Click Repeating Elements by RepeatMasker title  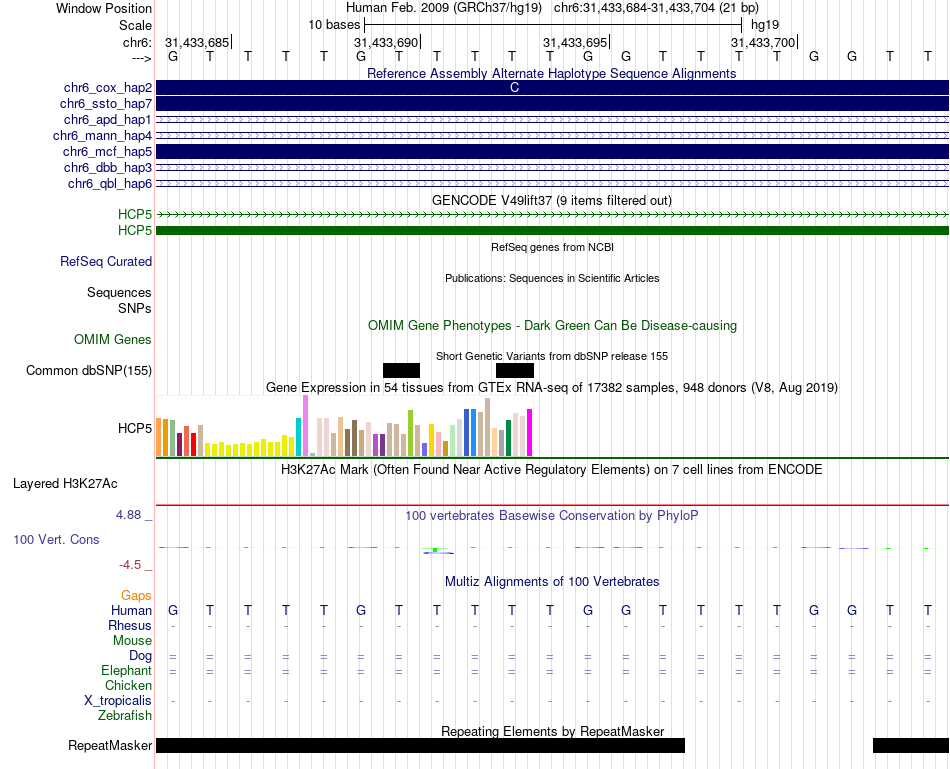552,731
